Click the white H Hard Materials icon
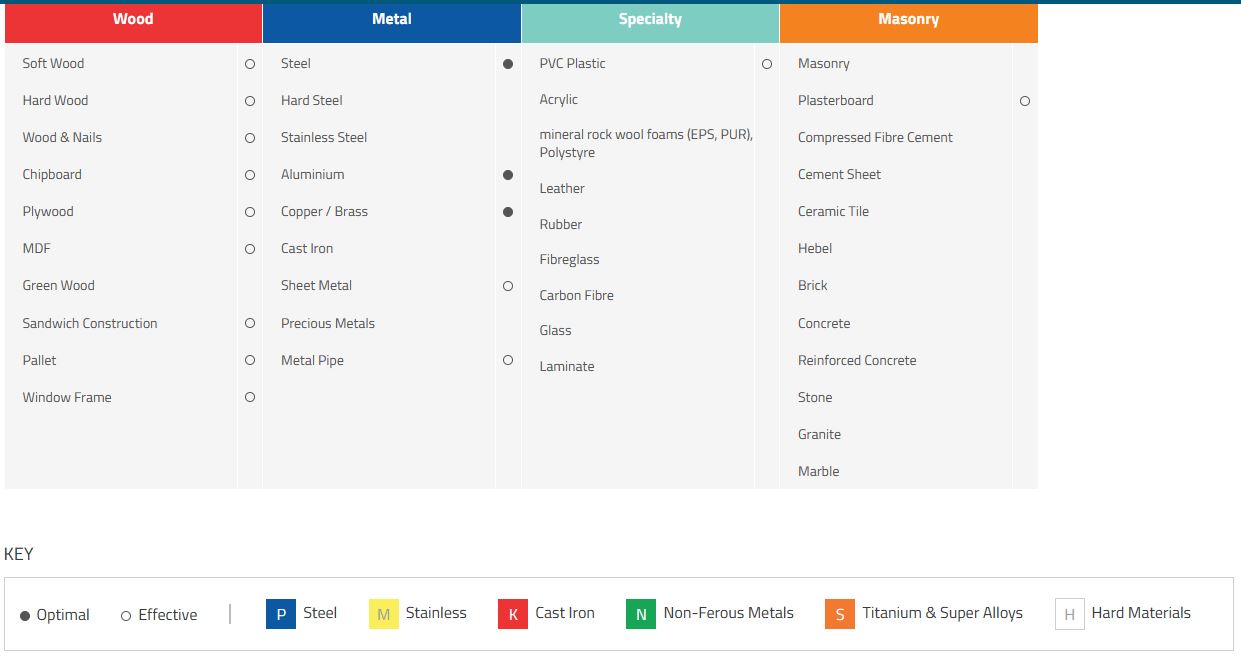The image size is (1241, 659). (x=1069, y=614)
